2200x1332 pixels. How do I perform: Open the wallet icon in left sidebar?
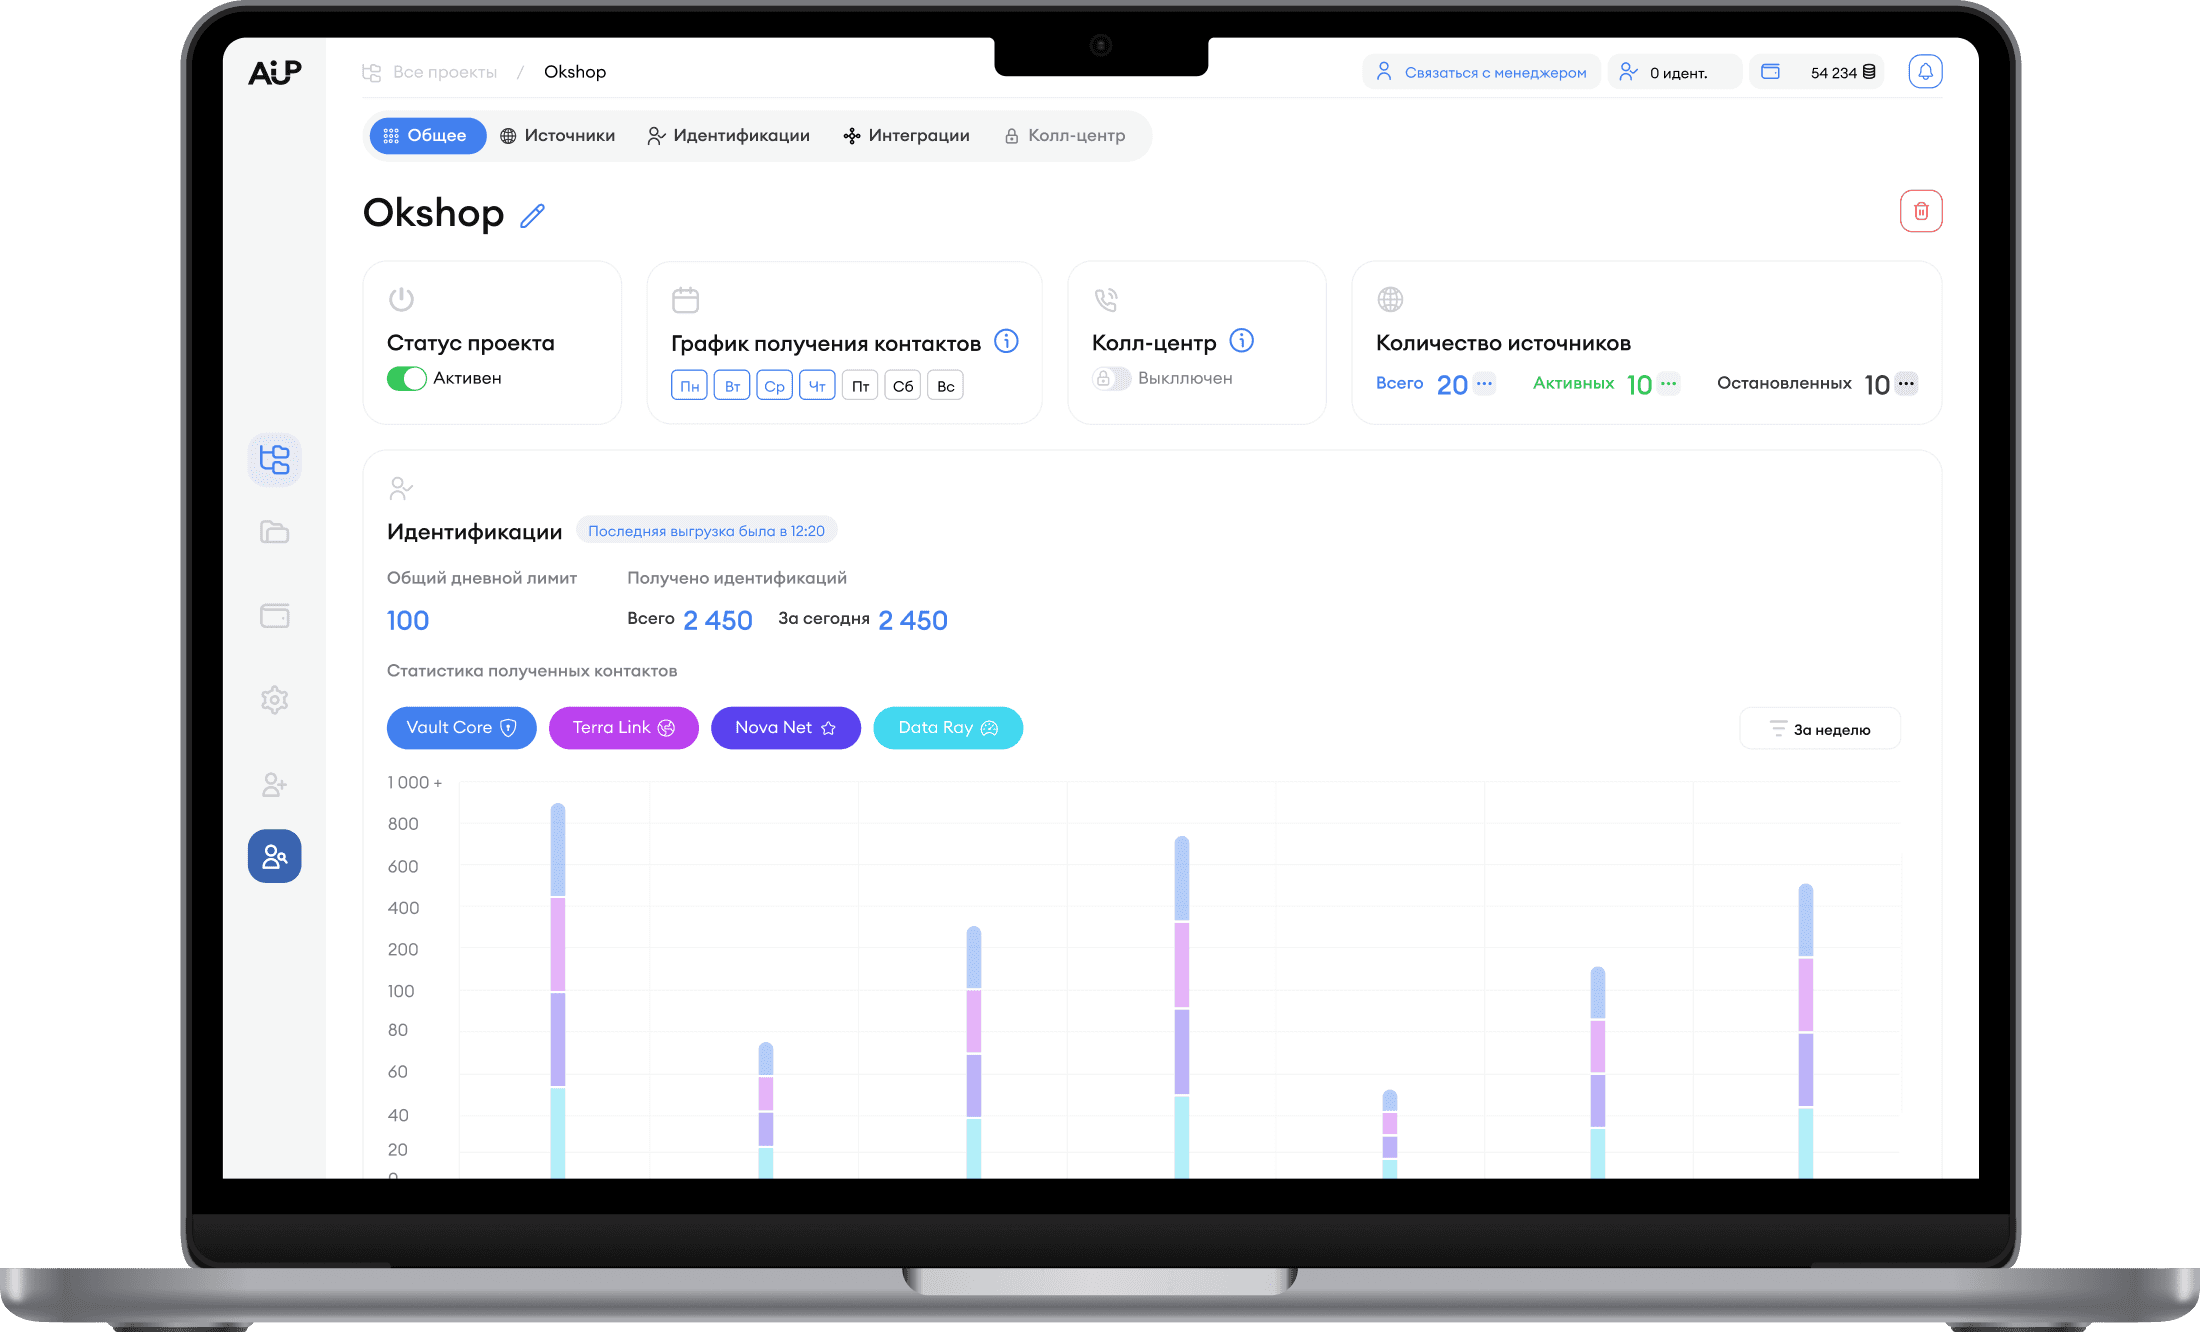275,616
